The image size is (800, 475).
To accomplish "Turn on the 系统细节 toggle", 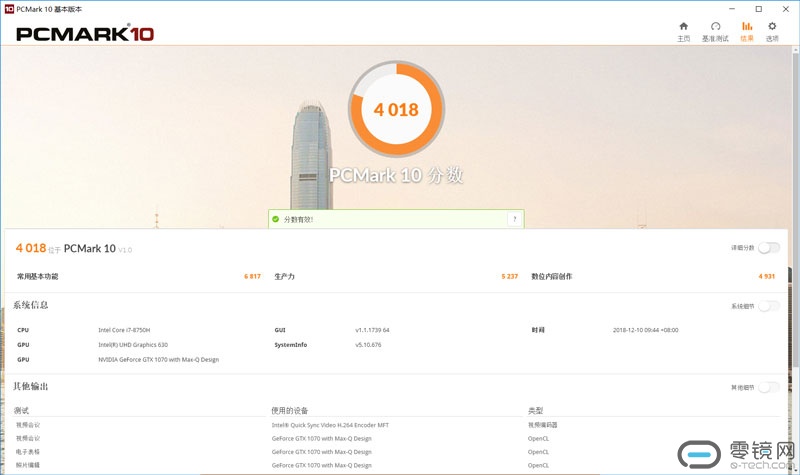I will [768, 306].
